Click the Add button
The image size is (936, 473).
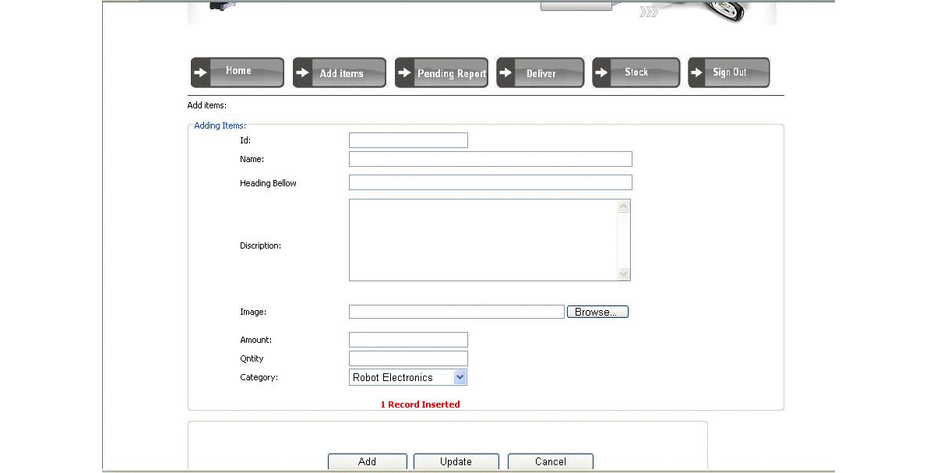(367, 462)
